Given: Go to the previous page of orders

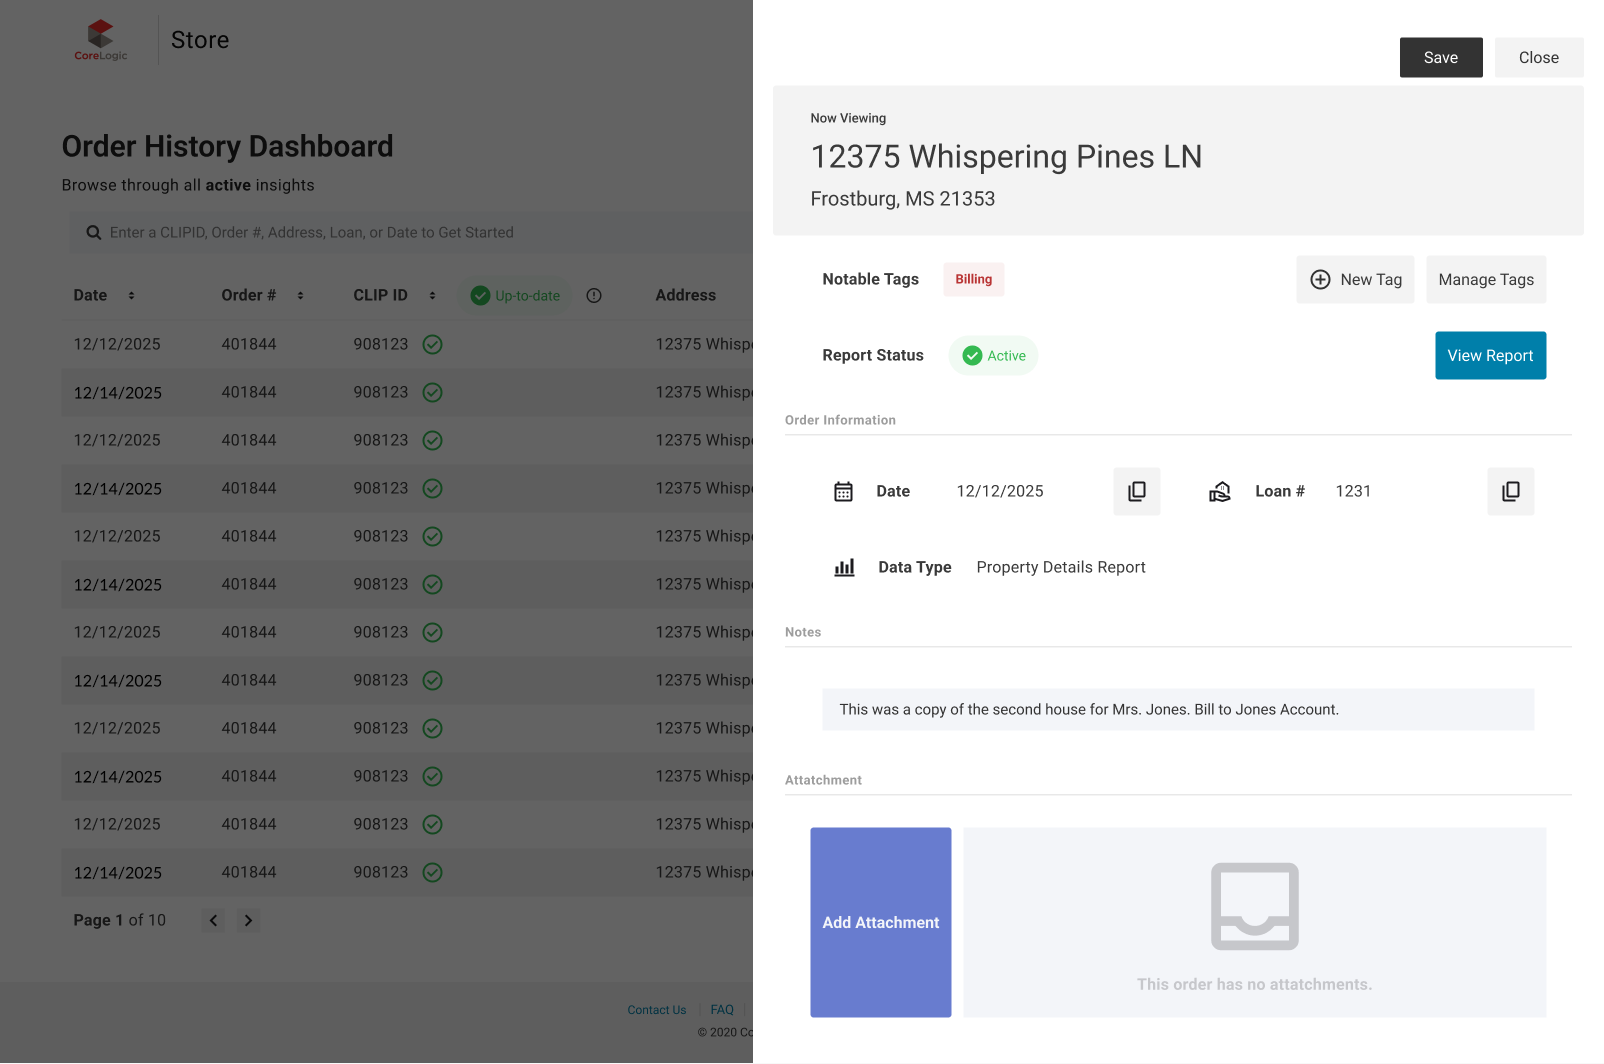Looking at the screenshot, I should [x=213, y=920].
